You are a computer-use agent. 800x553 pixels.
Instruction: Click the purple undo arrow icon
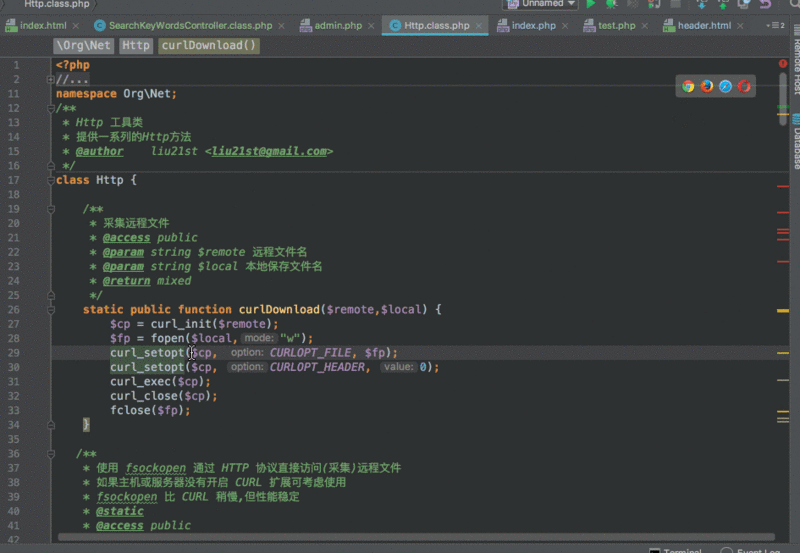[765, 4]
